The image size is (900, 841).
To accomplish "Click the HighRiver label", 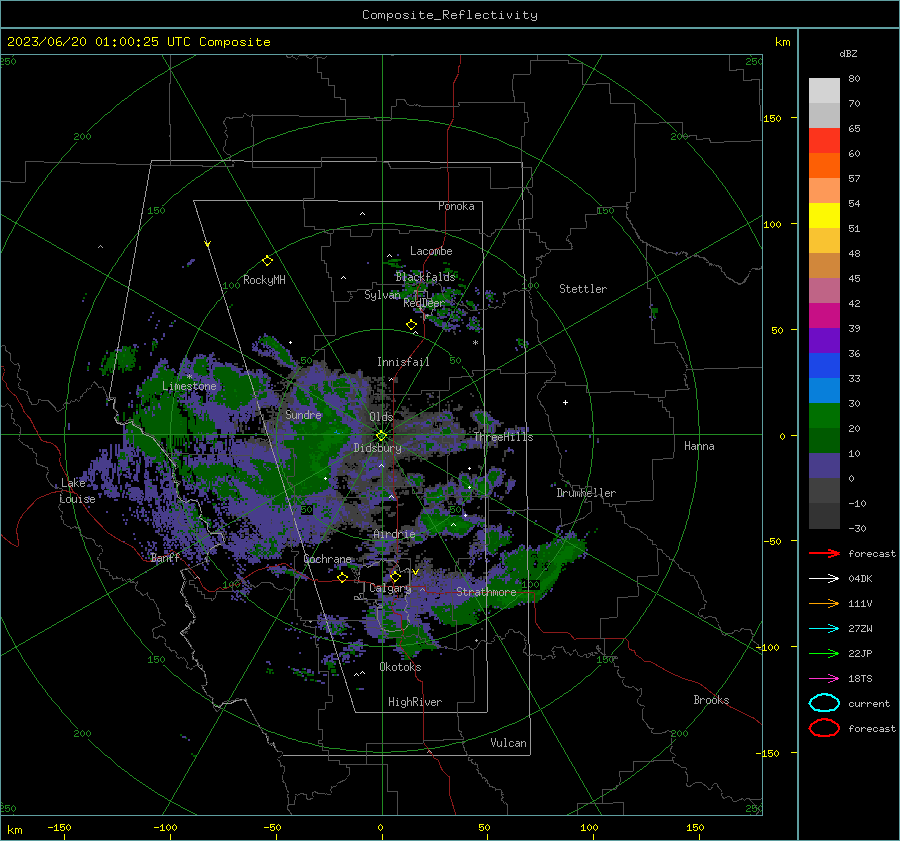I will (x=415, y=702).
